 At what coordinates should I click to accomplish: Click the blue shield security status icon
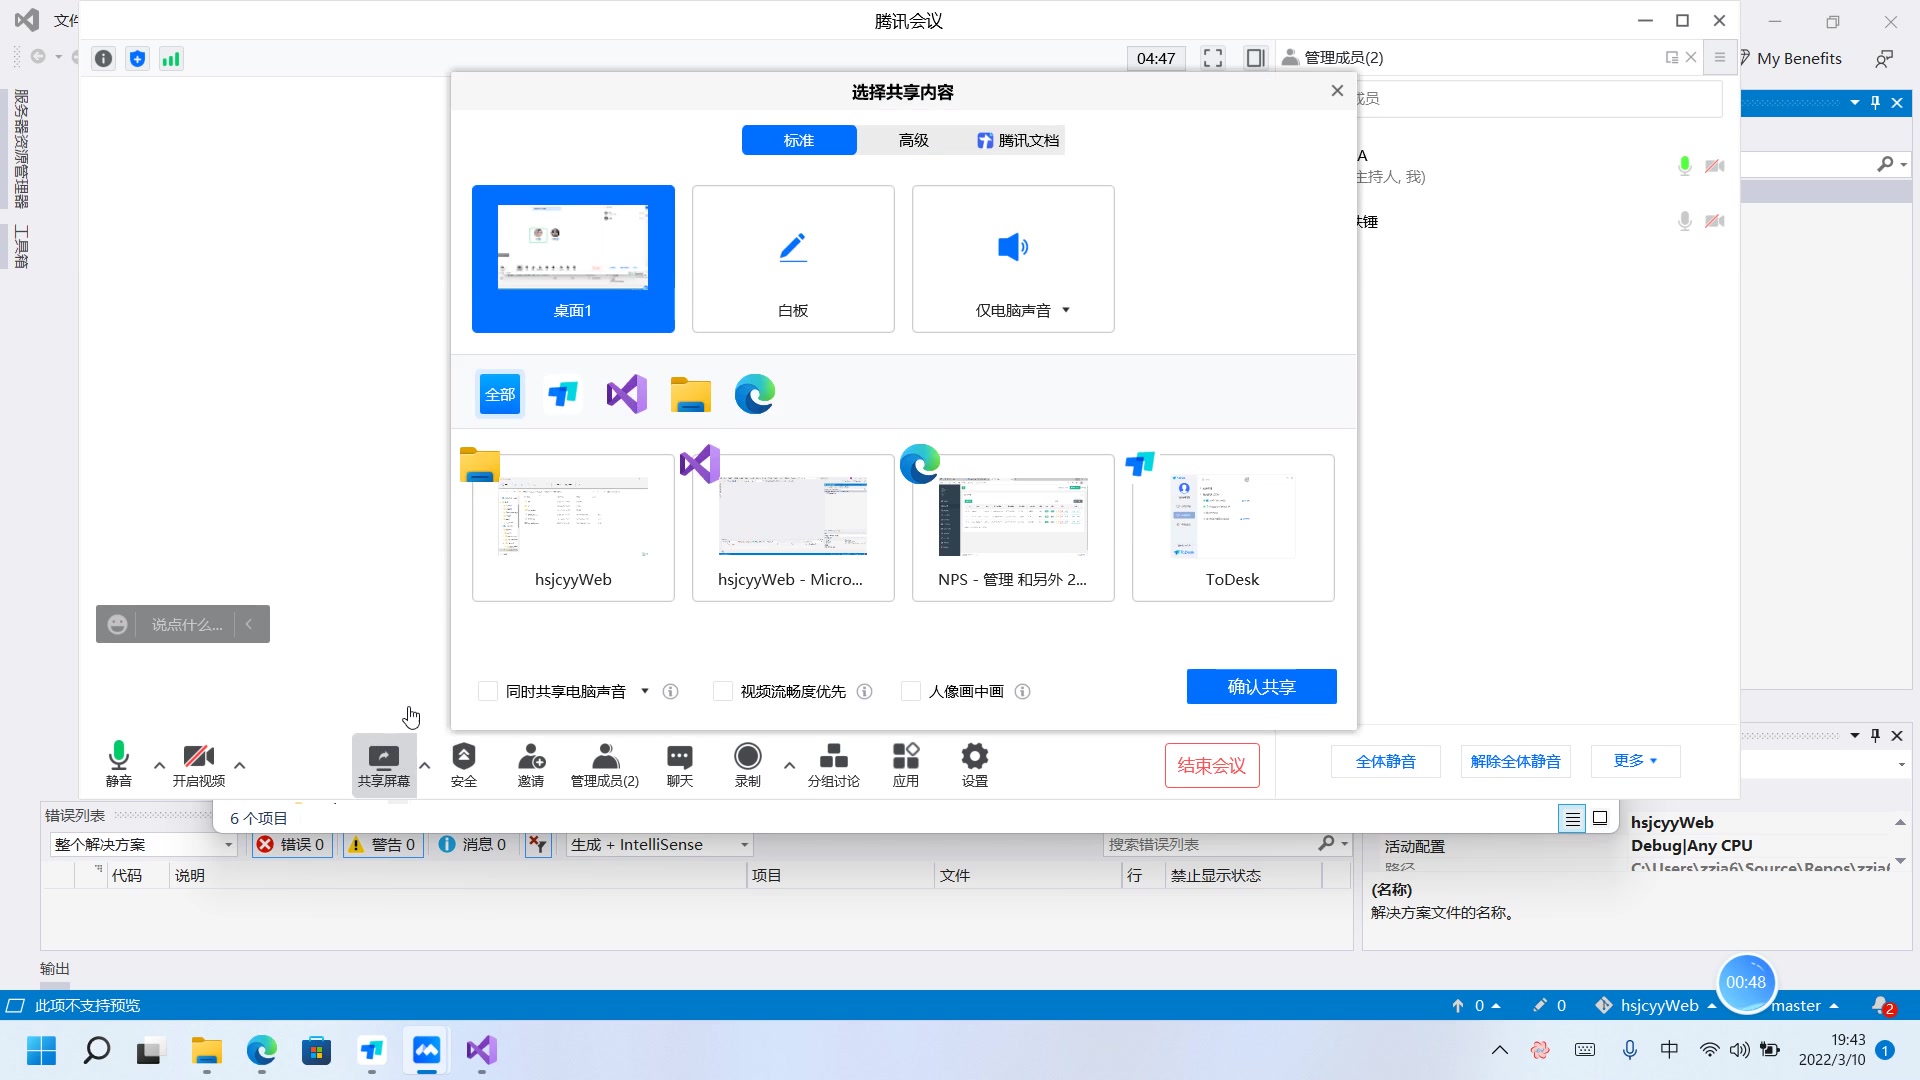(x=138, y=58)
